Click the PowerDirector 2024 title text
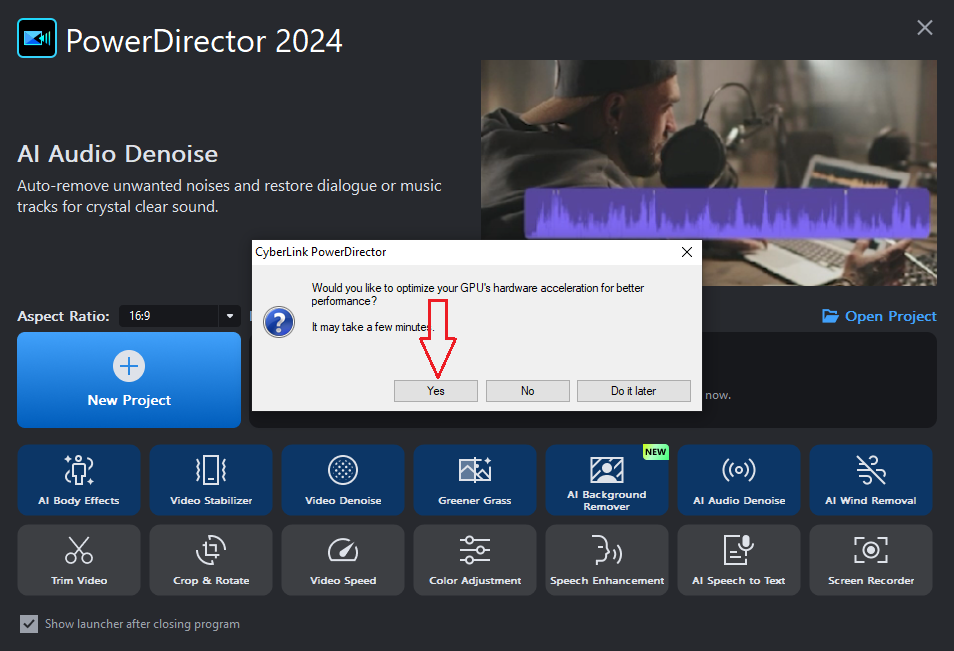 pos(204,41)
